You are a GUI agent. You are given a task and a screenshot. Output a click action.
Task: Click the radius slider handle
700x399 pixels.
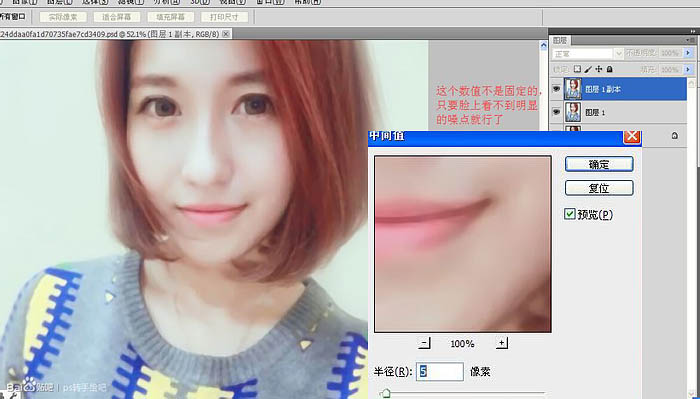(386, 393)
